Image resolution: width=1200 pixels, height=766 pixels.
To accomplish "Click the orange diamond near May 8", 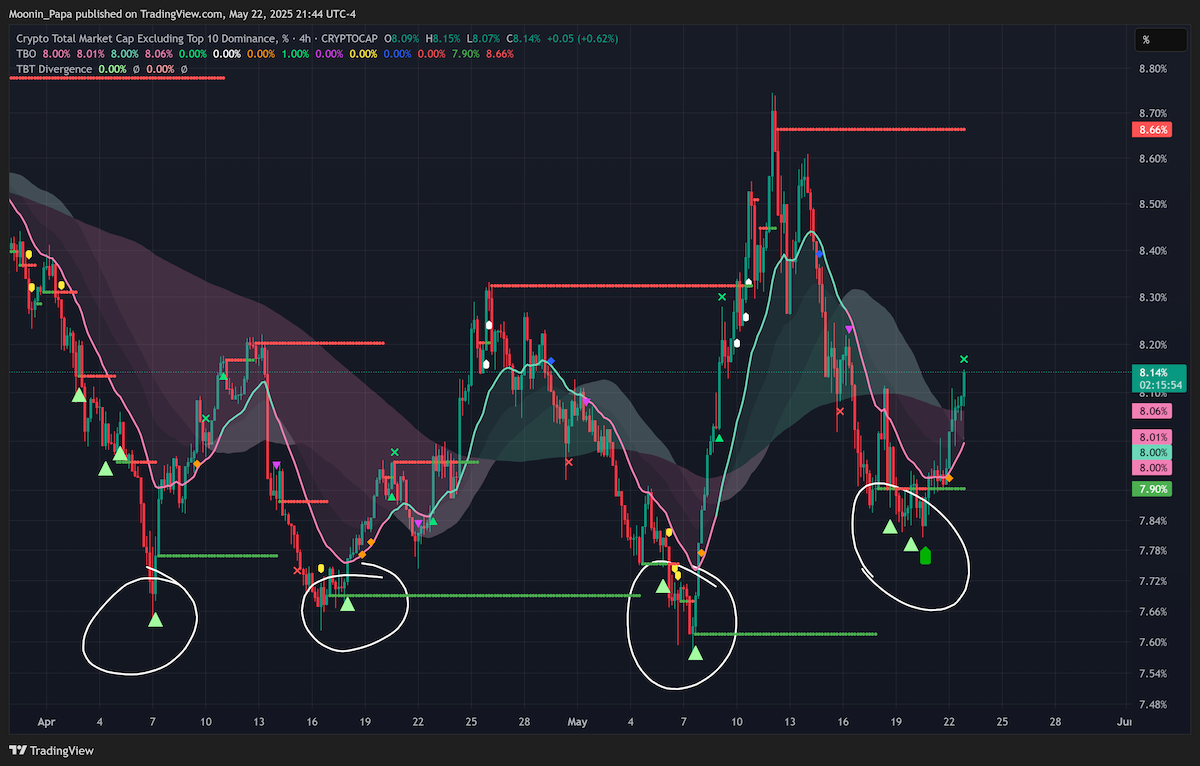I will click(702, 553).
